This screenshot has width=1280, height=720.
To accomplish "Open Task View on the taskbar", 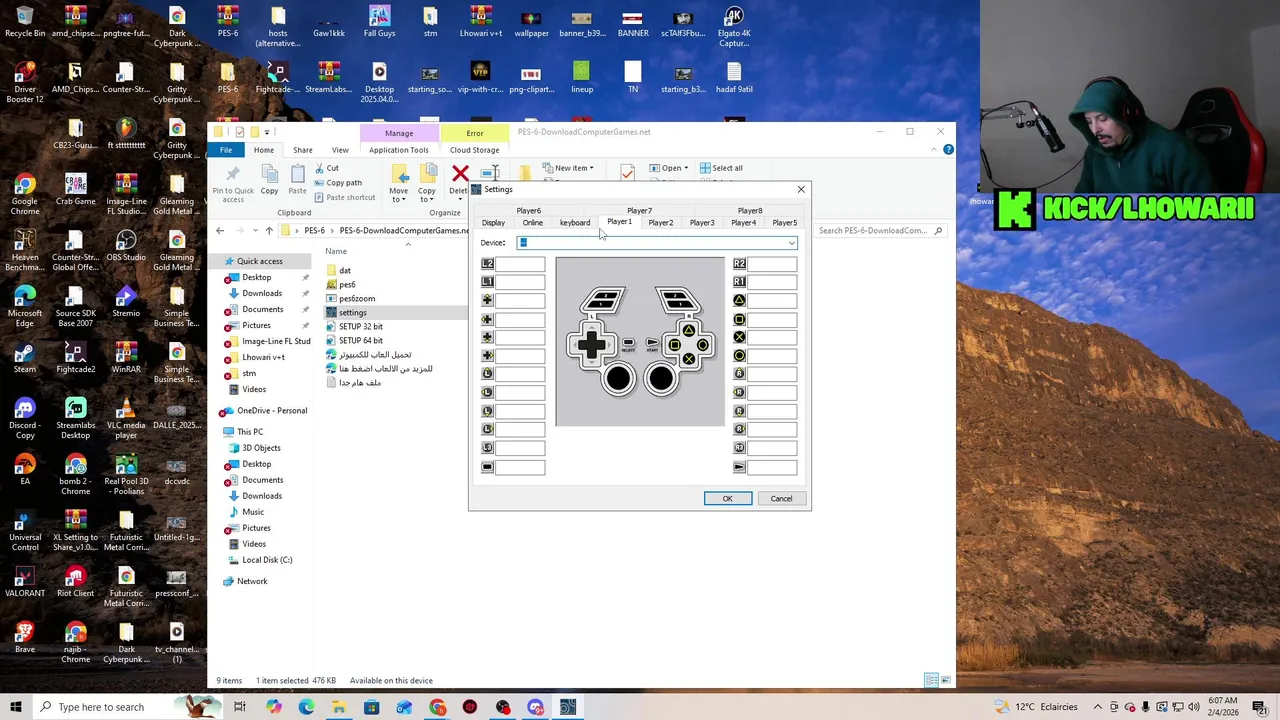I will click(x=240, y=707).
